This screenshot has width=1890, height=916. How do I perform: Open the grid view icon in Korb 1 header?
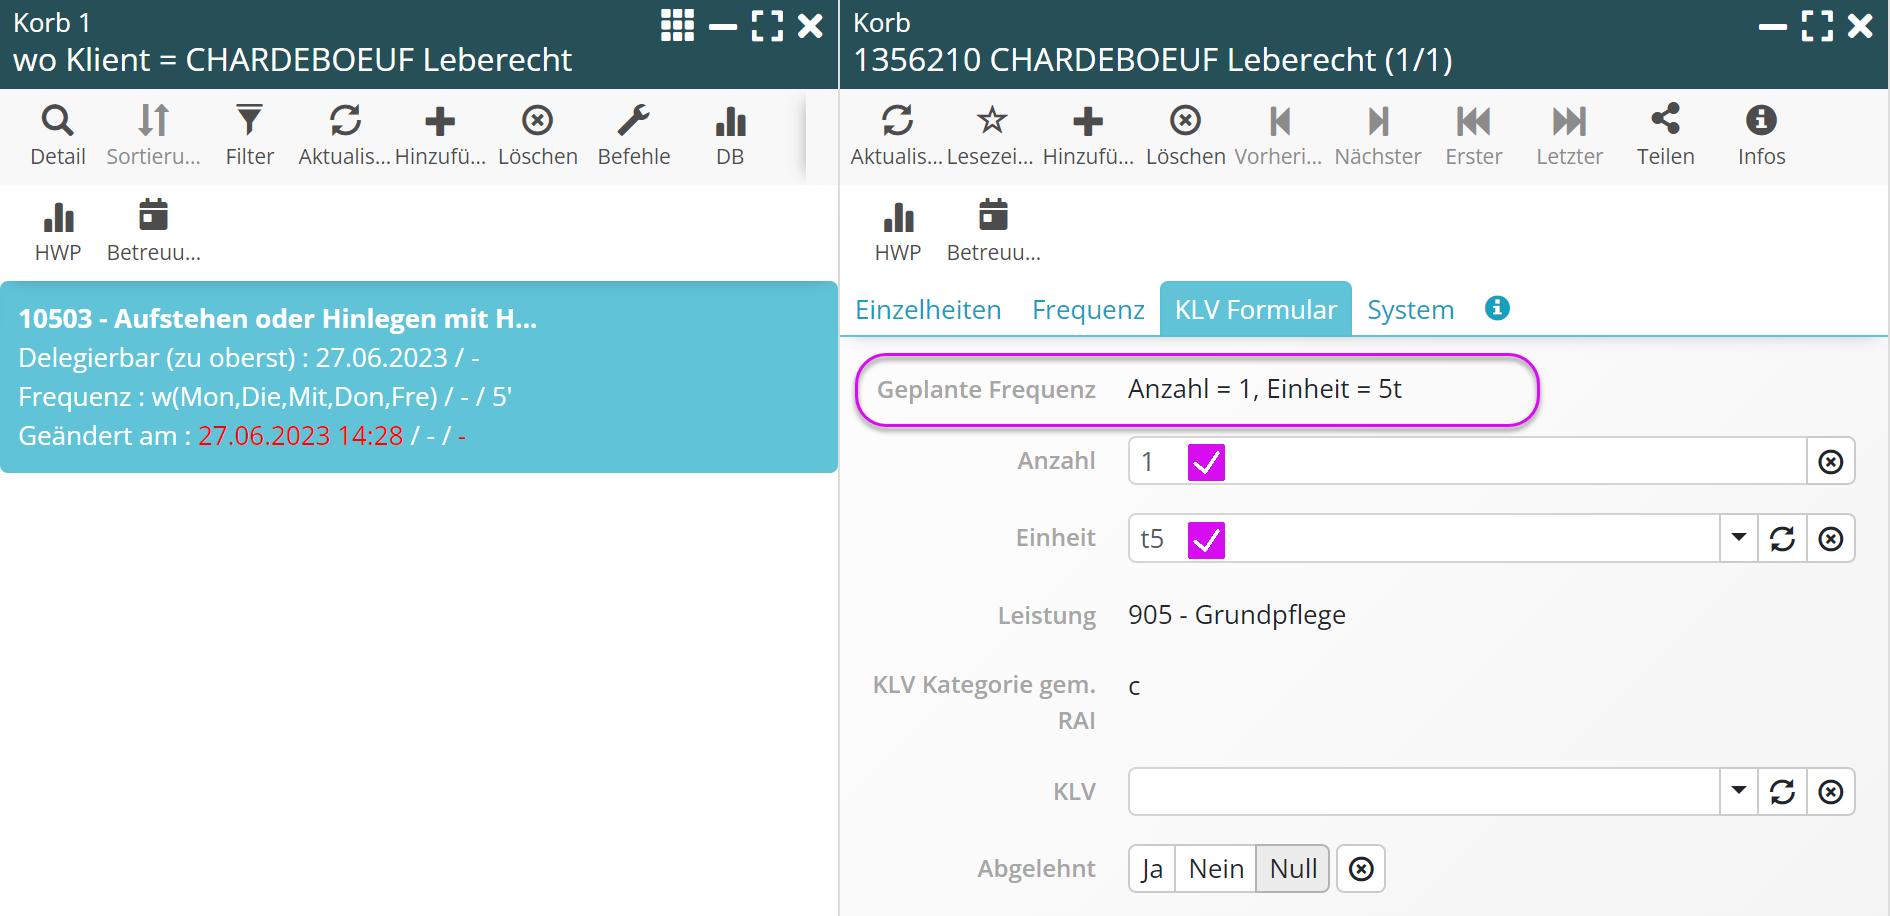[677, 26]
